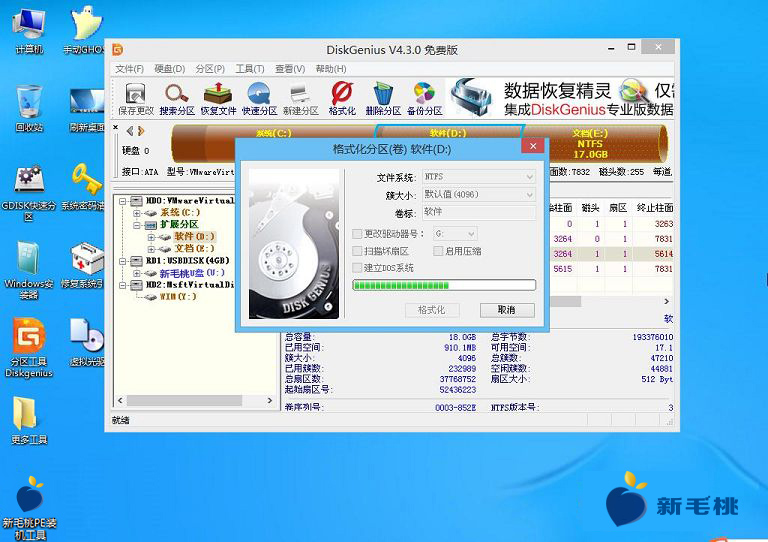The height and width of the screenshot is (542, 768).
Task: Launch Diskgenius partition tool desktop icon
Action: 29,348
